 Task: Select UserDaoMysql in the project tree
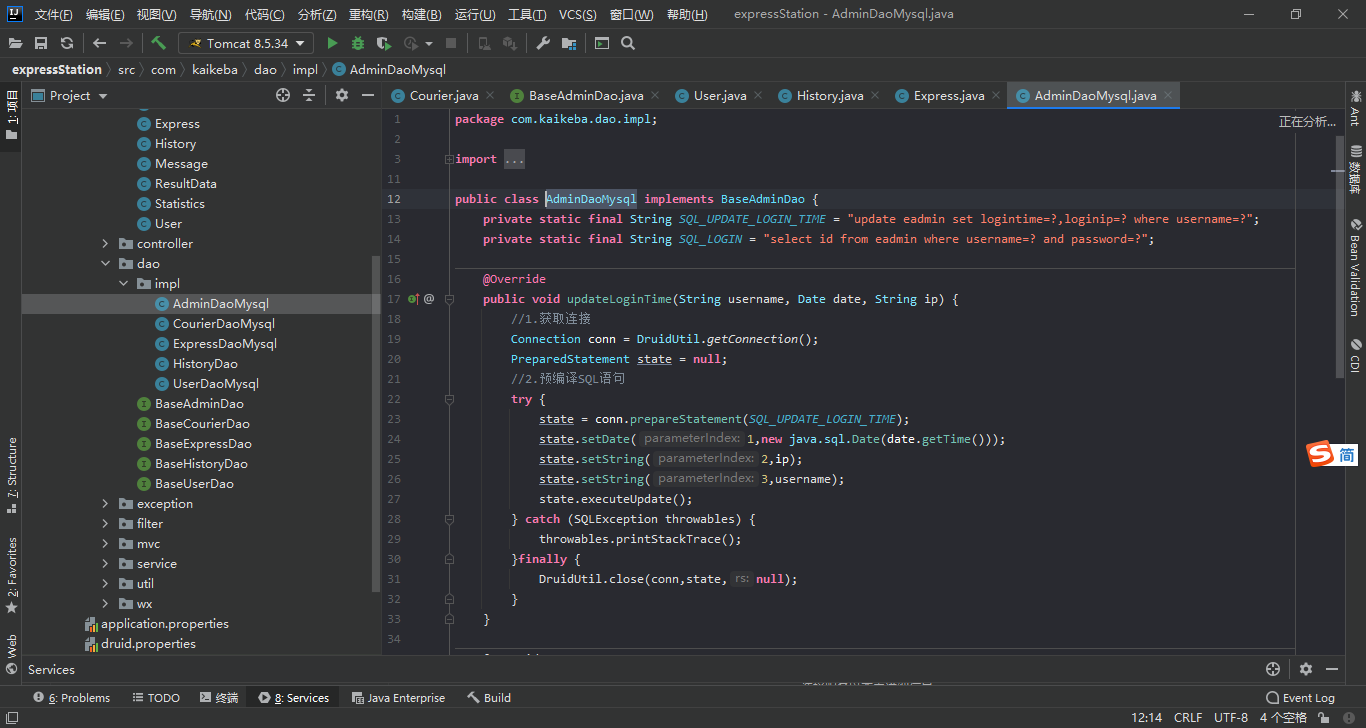[215, 384]
